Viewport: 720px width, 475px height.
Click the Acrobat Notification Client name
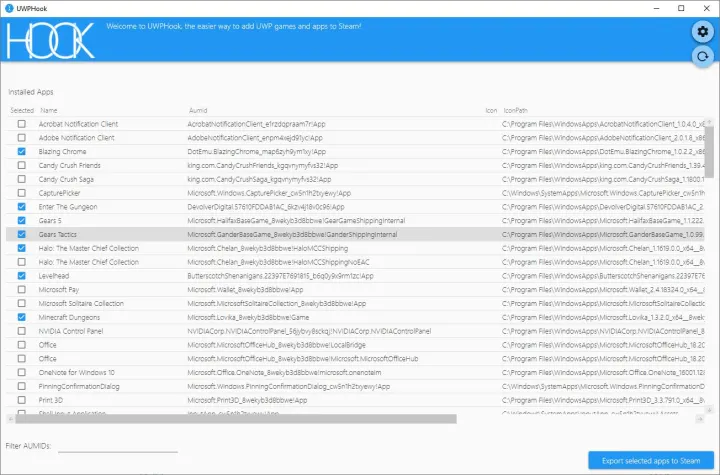coord(78,124)
